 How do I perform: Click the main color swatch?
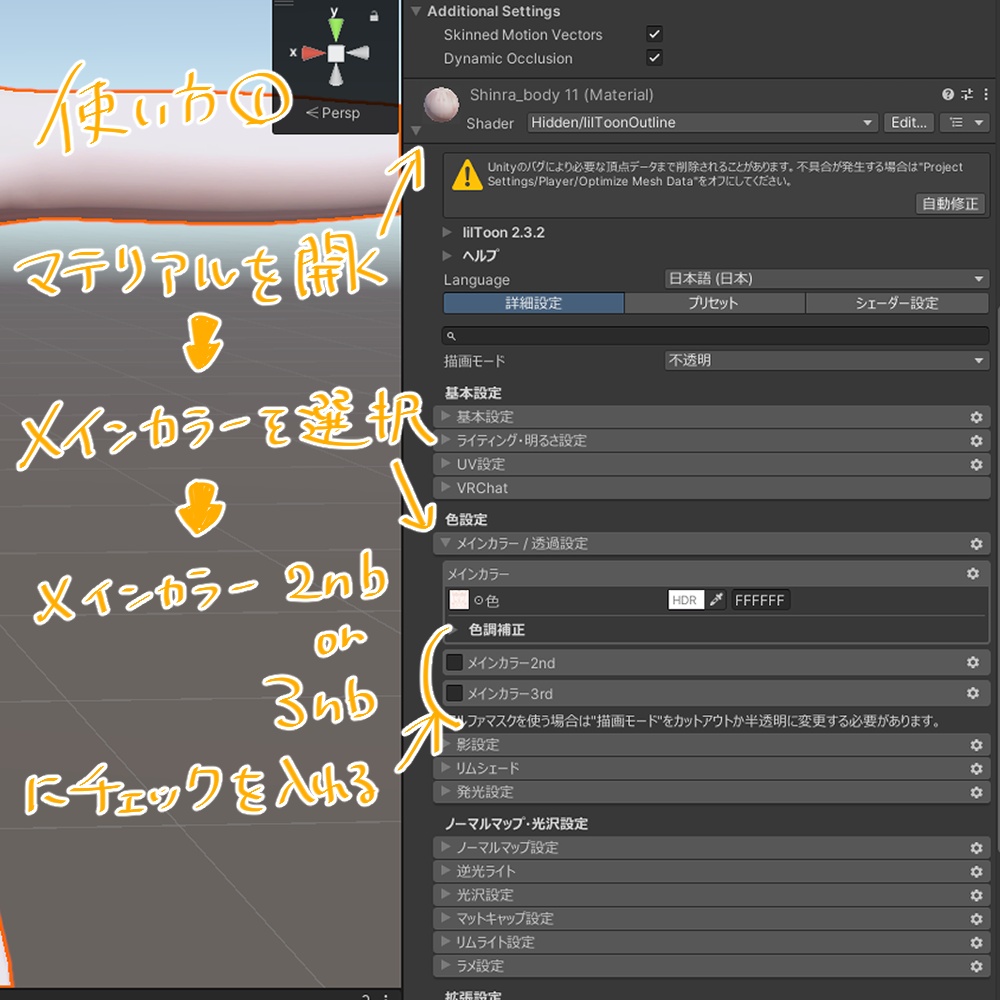pos(459,599)
